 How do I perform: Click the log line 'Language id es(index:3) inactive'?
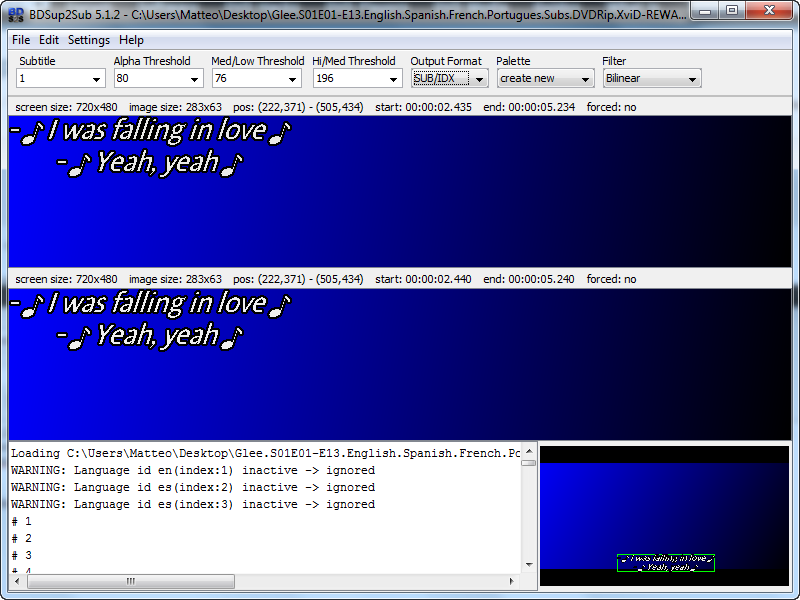pos(193,504)
